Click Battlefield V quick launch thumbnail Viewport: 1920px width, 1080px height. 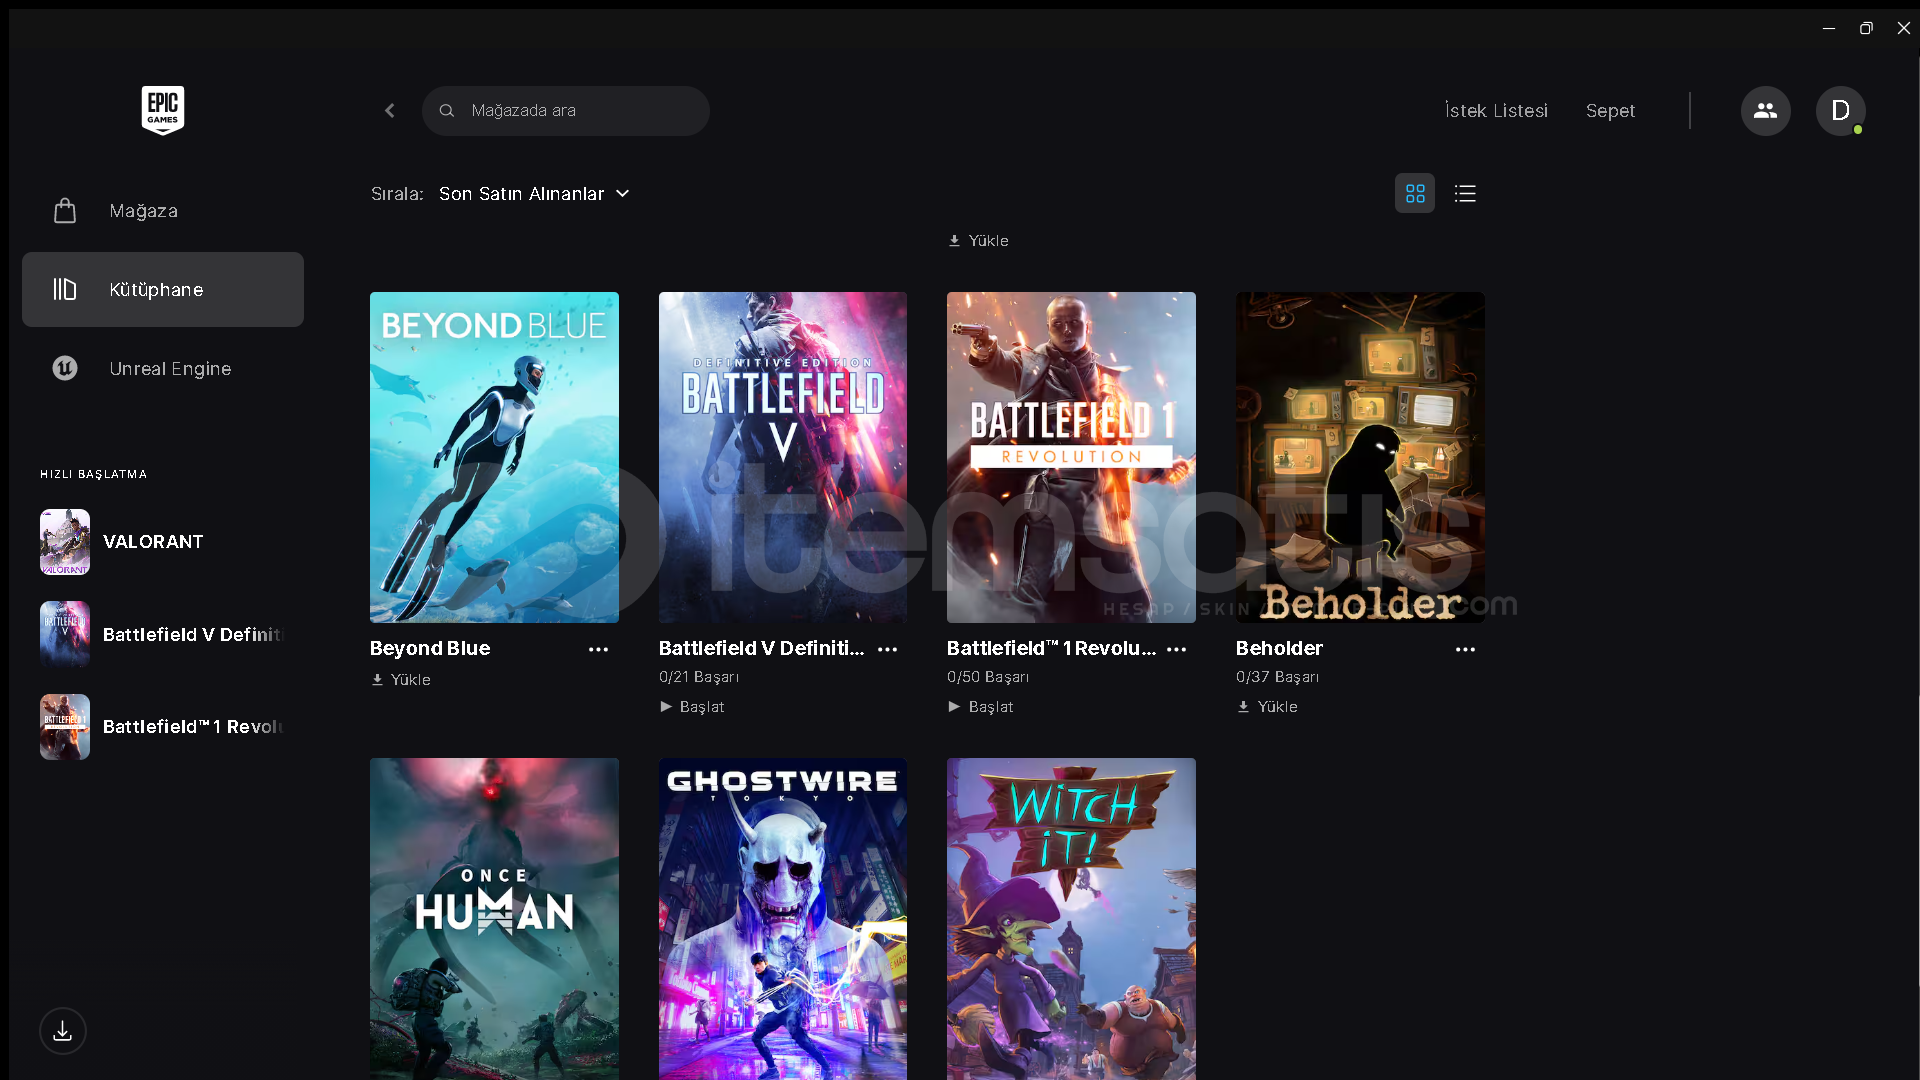tap(65, 634)
